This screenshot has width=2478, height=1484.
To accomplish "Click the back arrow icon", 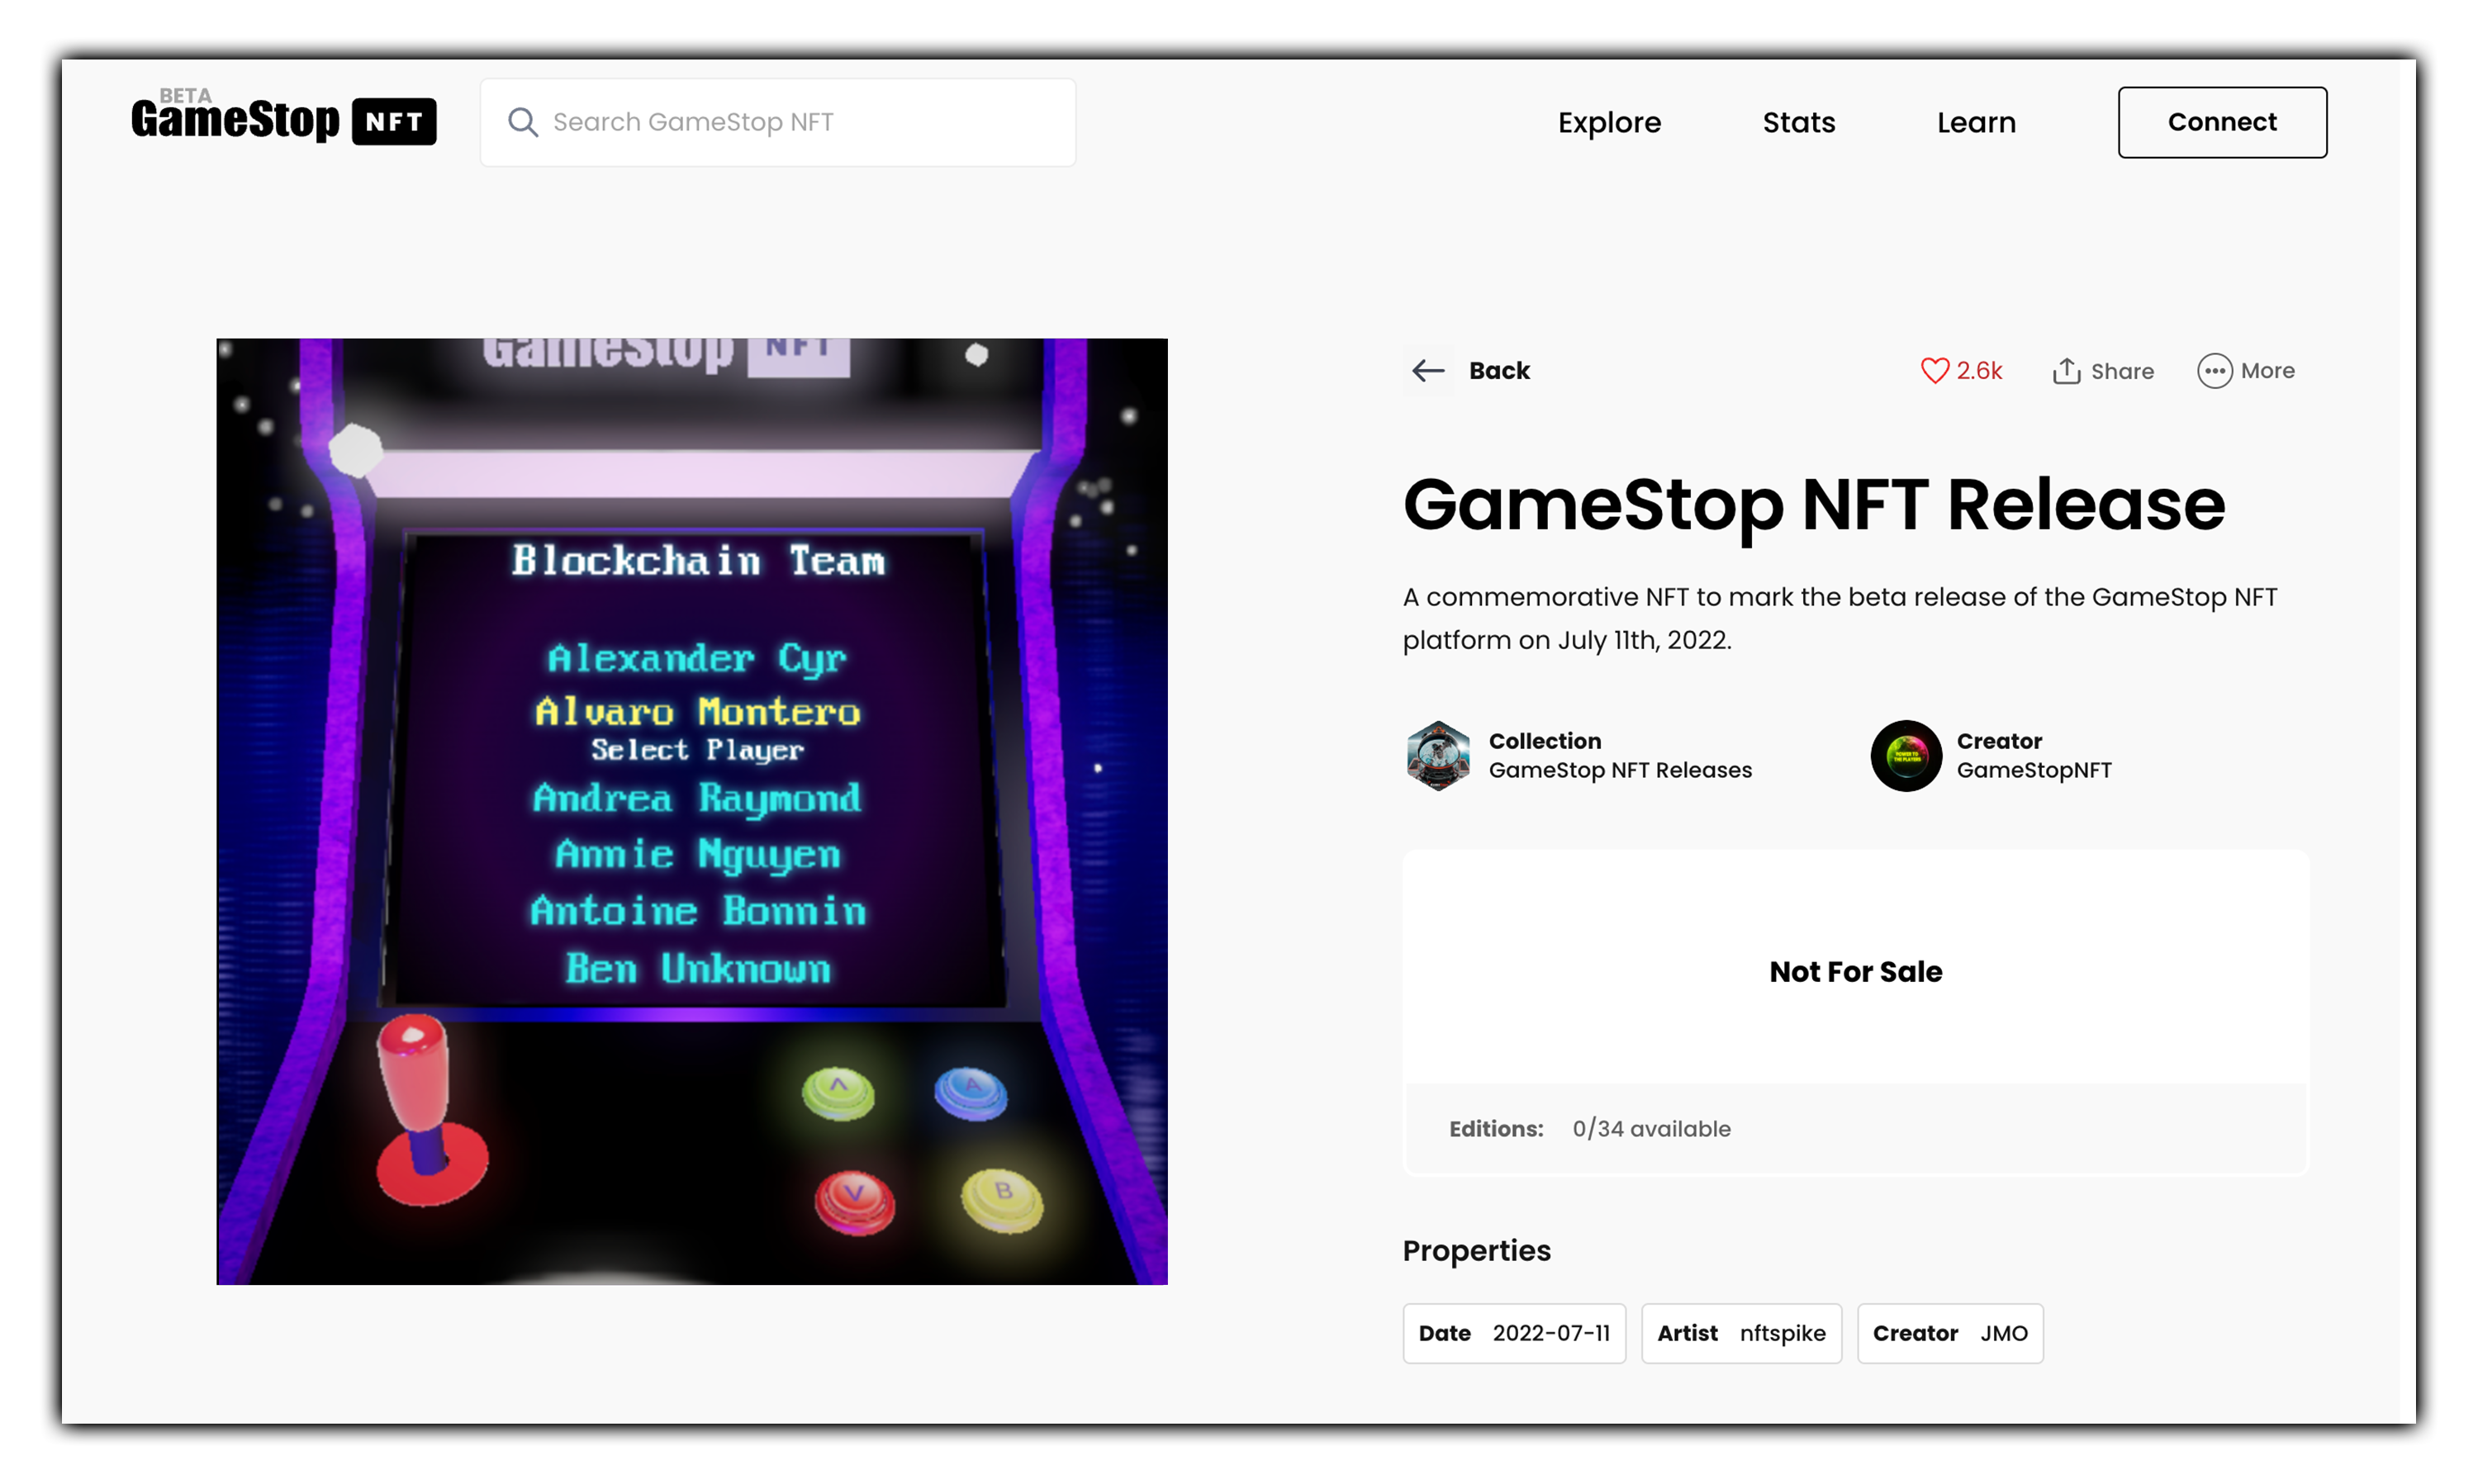I will coord(1428,371).
